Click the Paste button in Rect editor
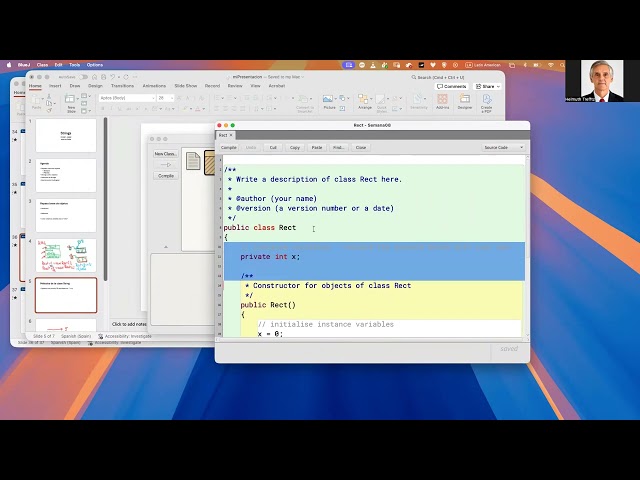The image size is (640, 480). point(317,147)
